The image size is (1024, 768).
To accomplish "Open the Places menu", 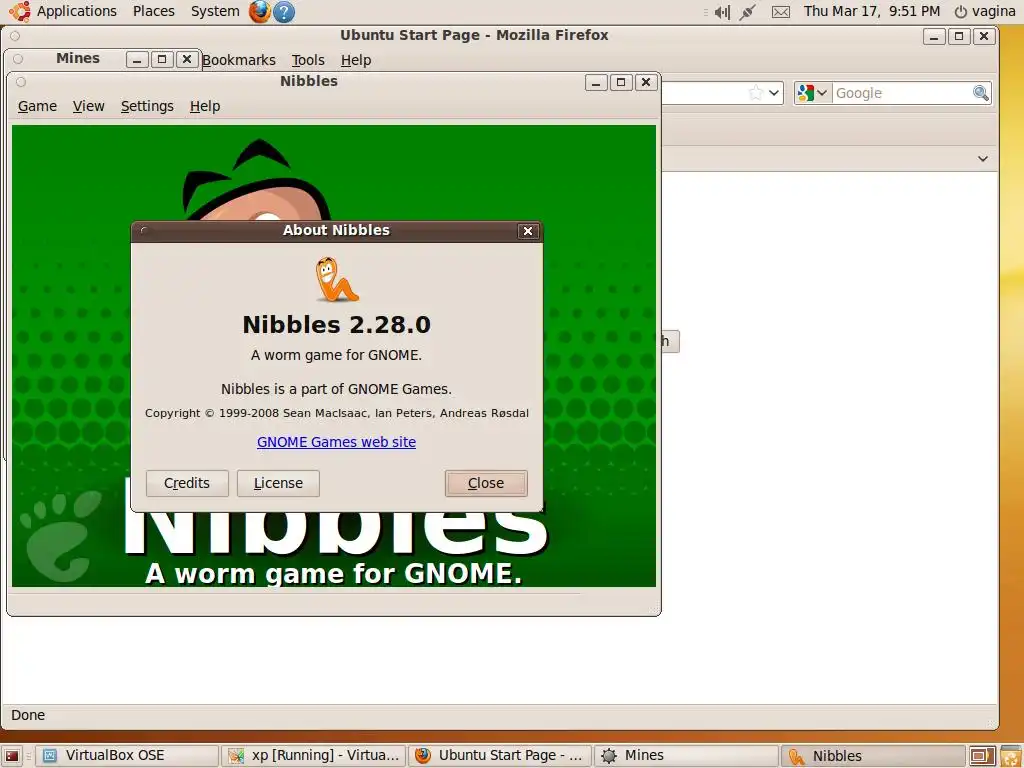I will 153,11.
